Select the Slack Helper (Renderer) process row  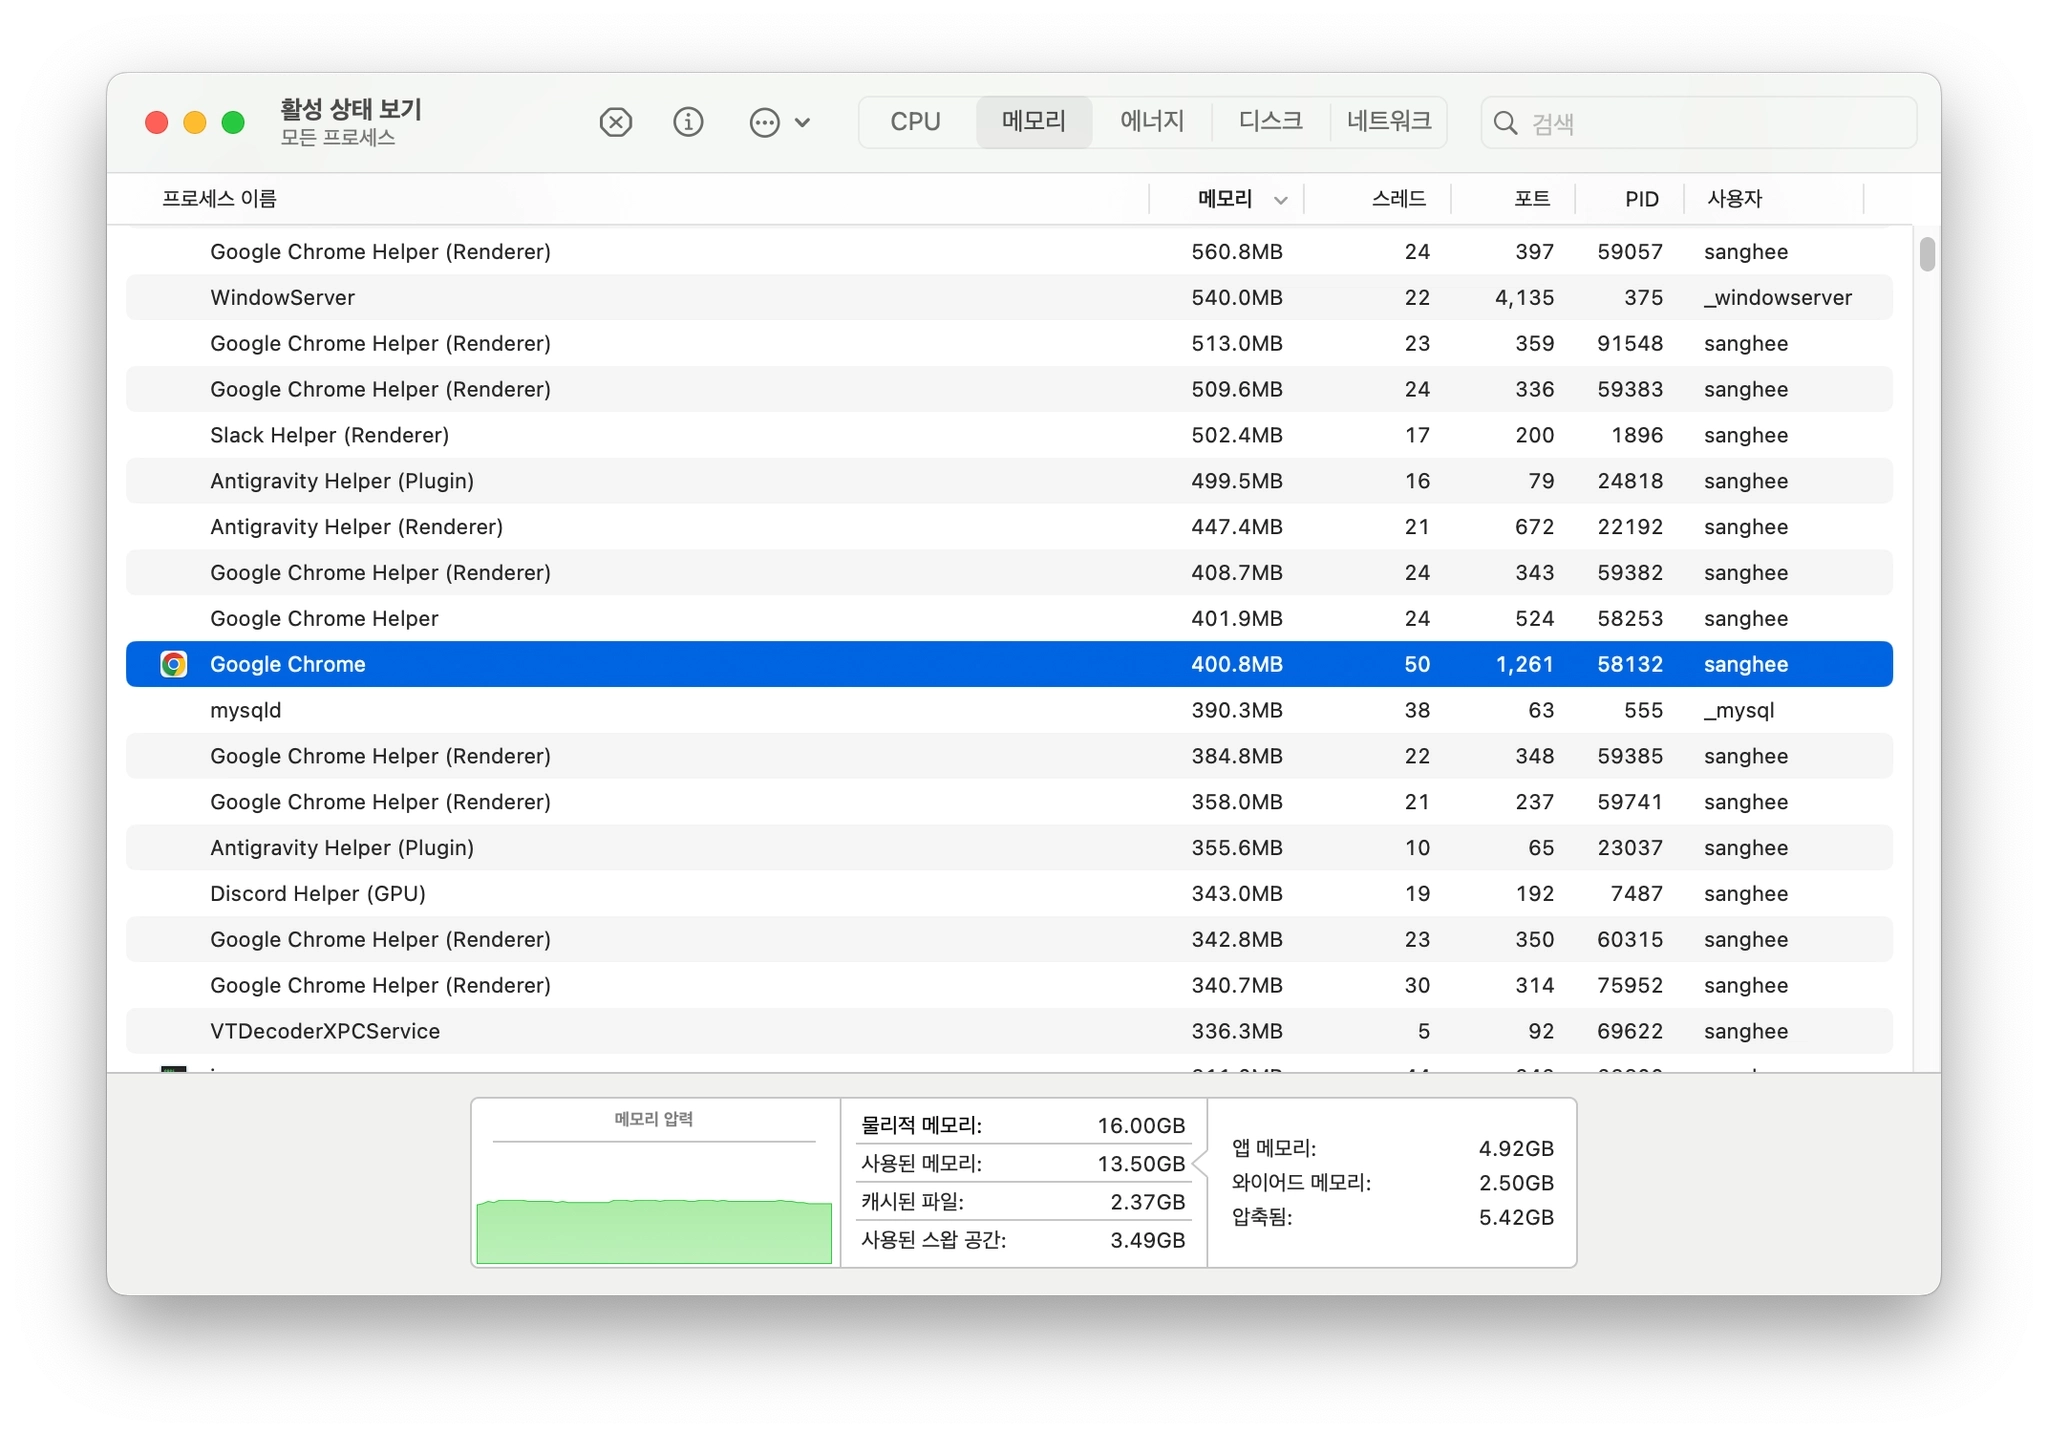[x=1009, y=435]
